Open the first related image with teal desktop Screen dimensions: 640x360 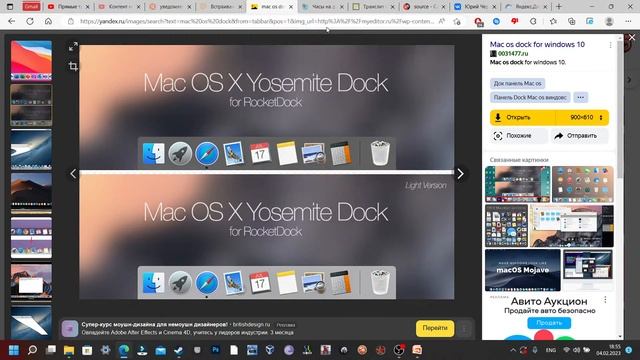click(x=518, y=184)
